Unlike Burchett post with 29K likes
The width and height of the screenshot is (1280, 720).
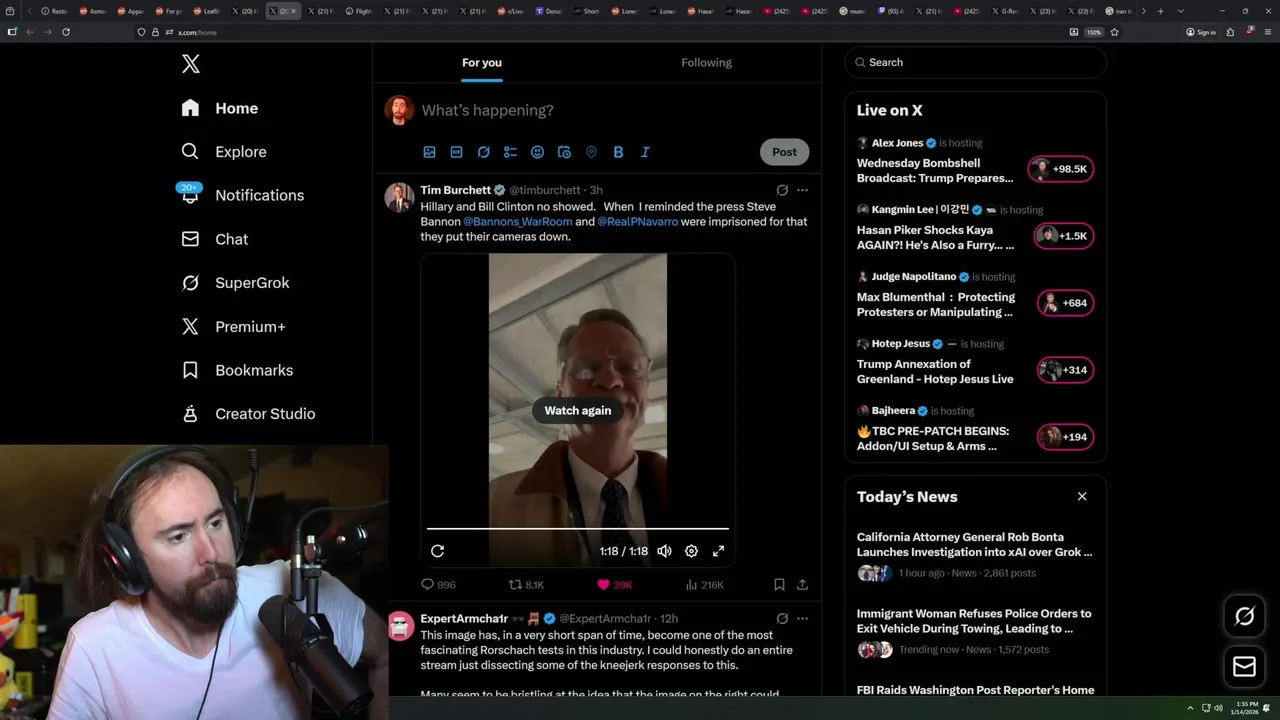pos(614,585)
